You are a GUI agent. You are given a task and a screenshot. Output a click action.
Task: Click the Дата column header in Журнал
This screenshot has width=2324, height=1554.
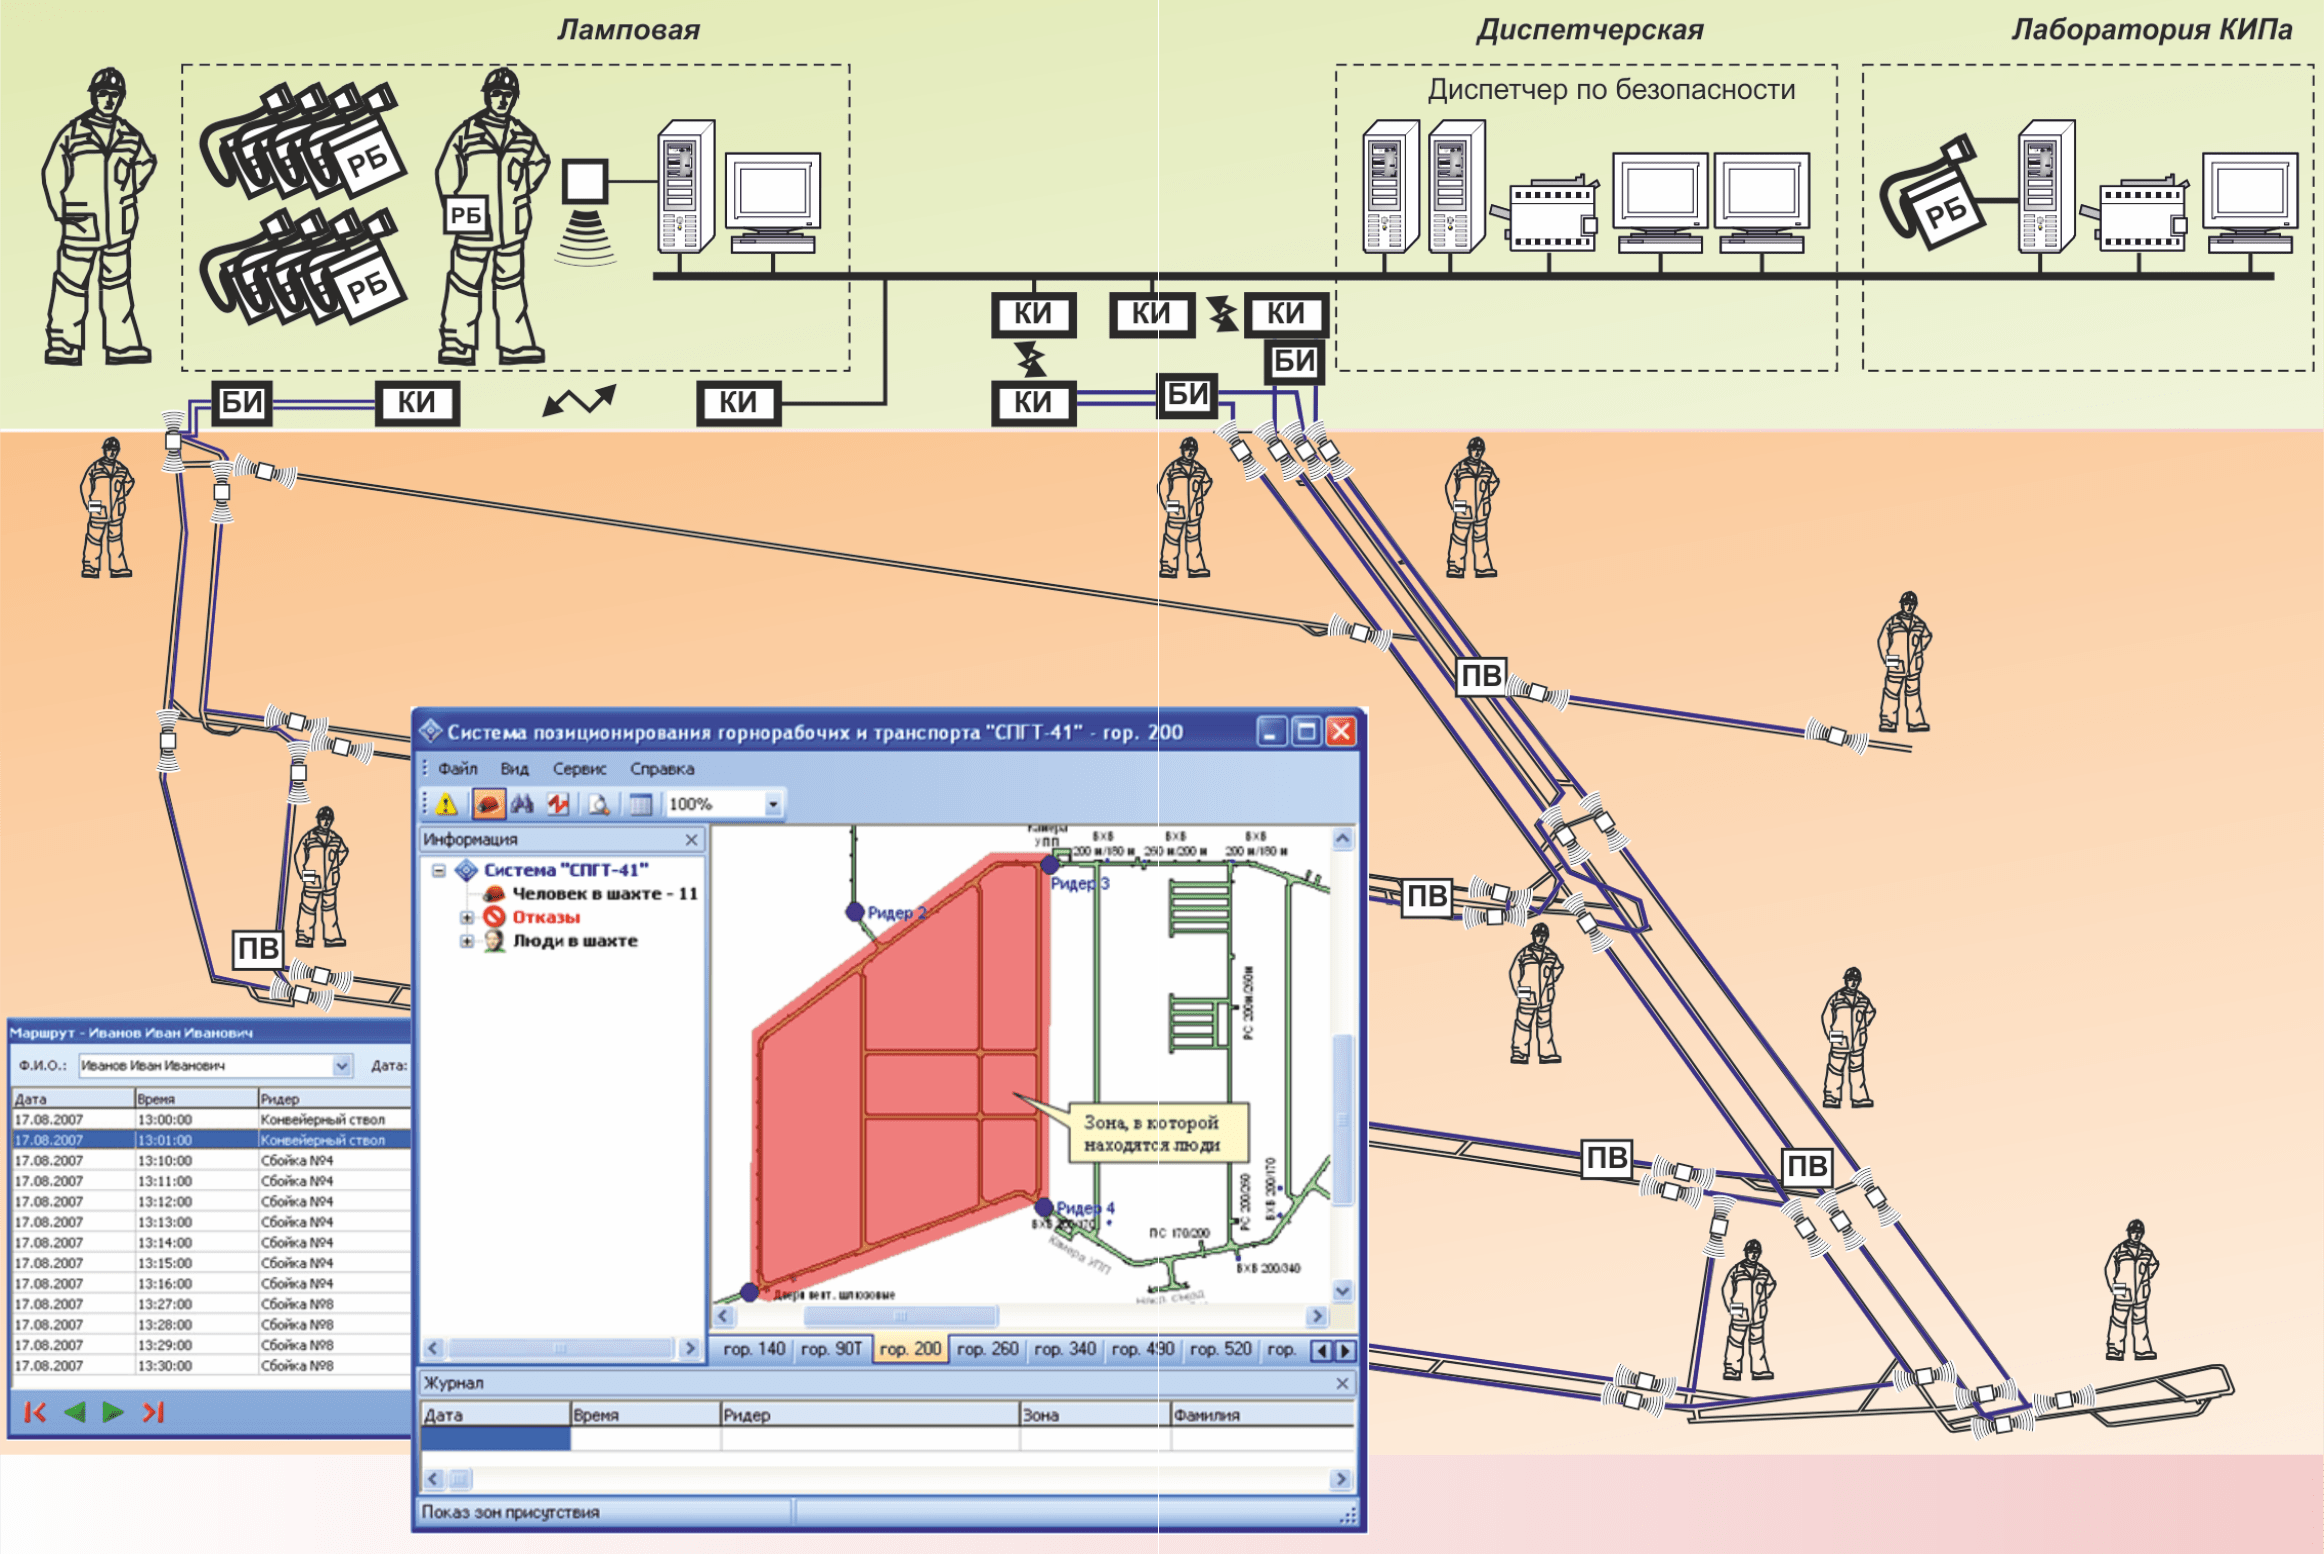coord(495,1415)
